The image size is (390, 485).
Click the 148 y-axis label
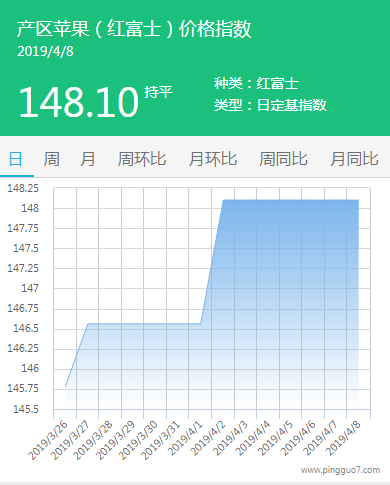click(30, 208)
